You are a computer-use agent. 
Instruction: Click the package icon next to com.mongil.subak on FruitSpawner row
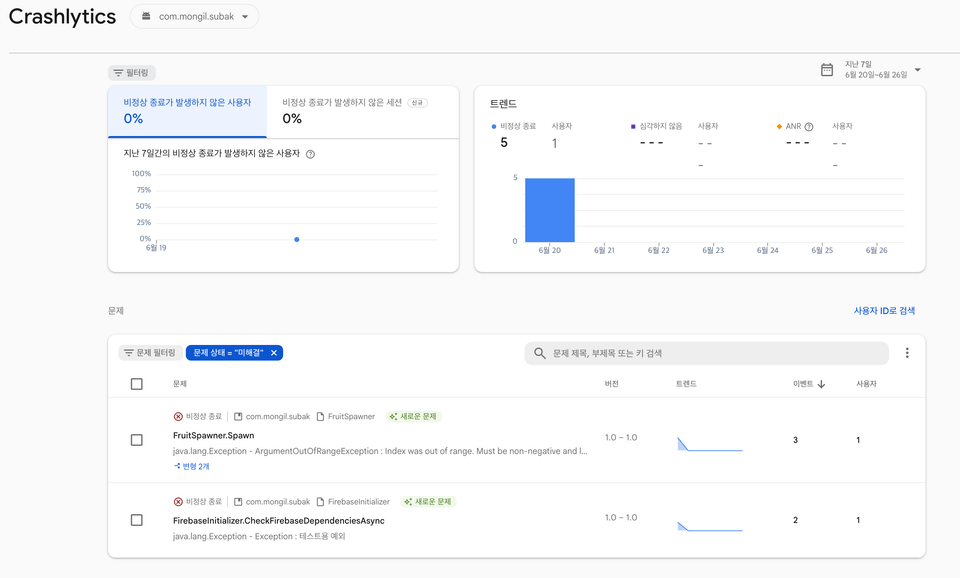(238, 416)
